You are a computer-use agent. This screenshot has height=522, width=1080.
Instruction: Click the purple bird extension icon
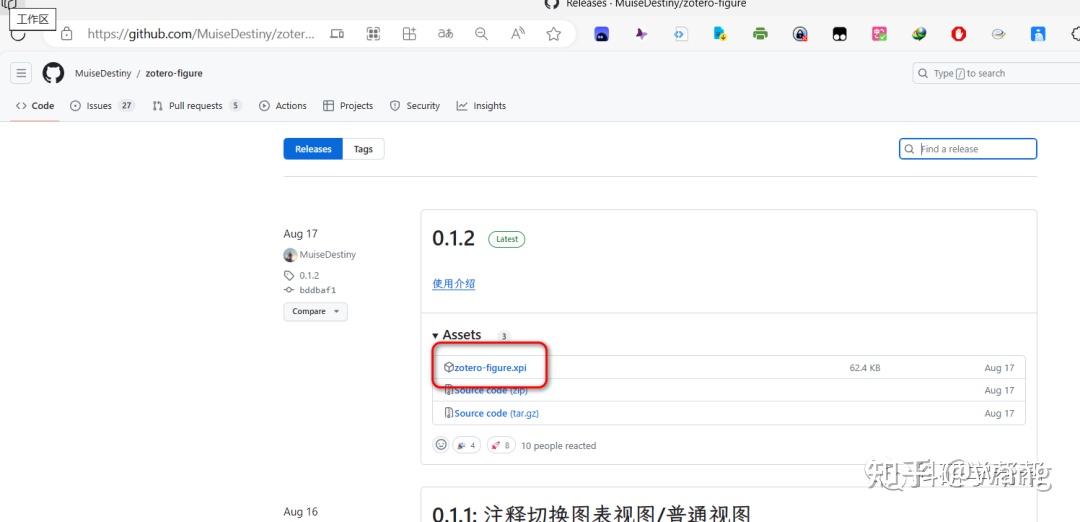tap(641, 34)
